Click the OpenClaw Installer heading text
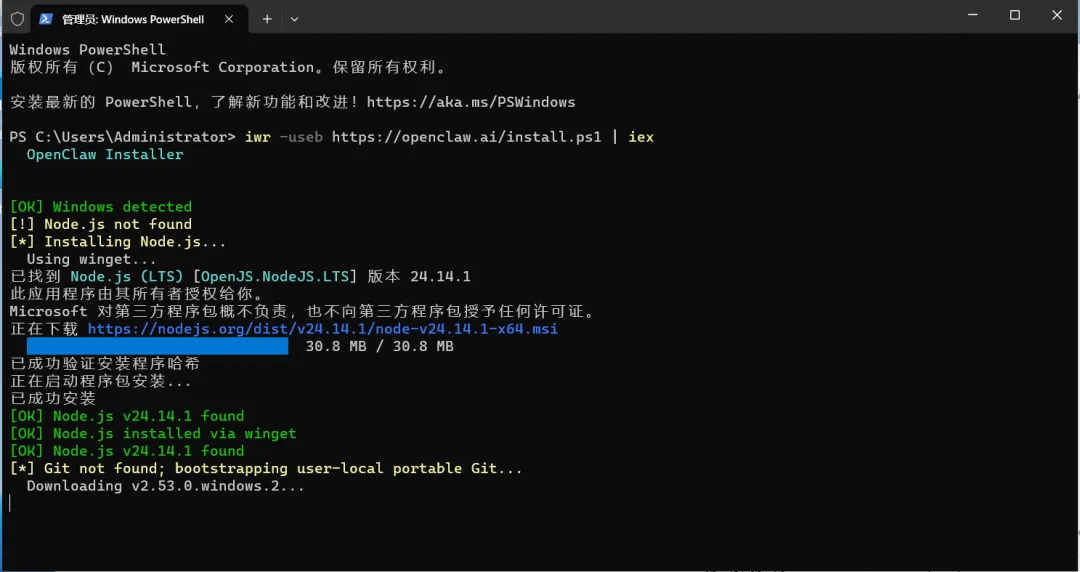This screenshot has width=1080, height=572. pyautogui.click(x=105, y=154)
